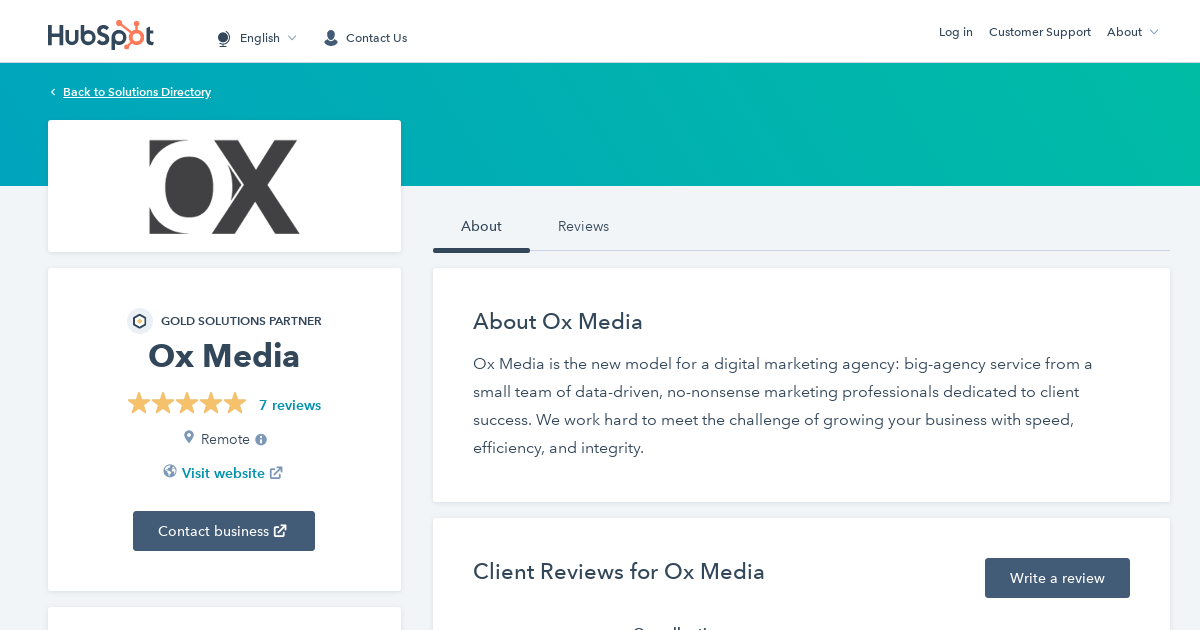1200x630 pixels.
Task: Go to Back to Solutions Directory
Action: coord(137,92)
